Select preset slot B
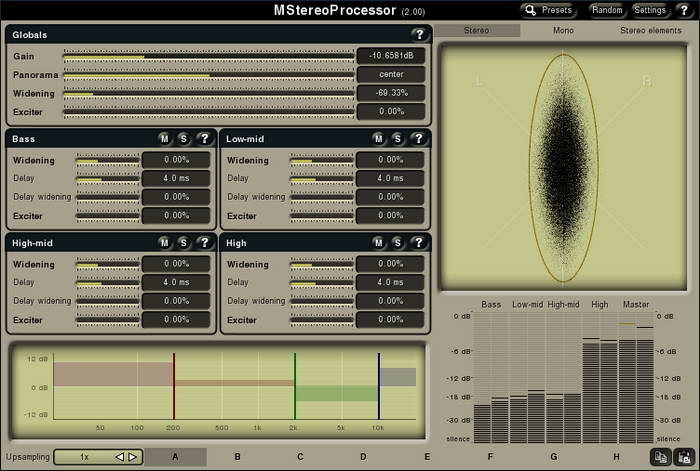700x471 pixels. (237, 457)
